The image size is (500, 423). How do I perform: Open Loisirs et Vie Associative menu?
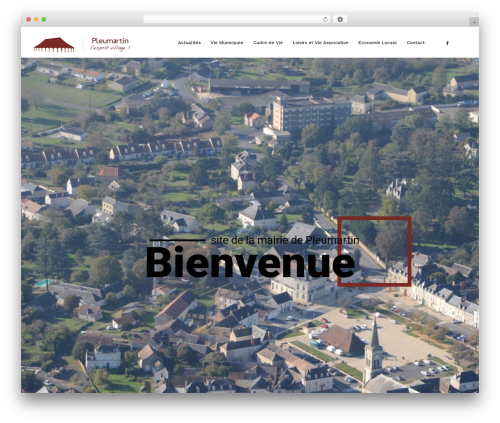click(320, 43)
